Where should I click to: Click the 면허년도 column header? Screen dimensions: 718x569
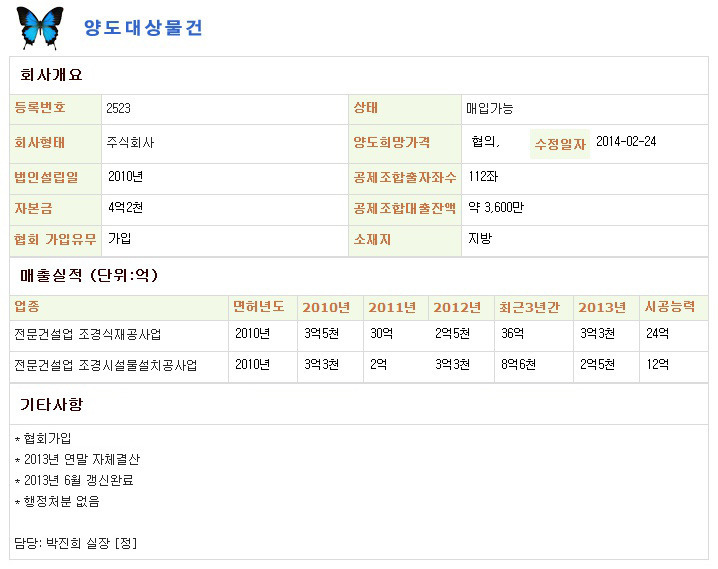(259, 307)
